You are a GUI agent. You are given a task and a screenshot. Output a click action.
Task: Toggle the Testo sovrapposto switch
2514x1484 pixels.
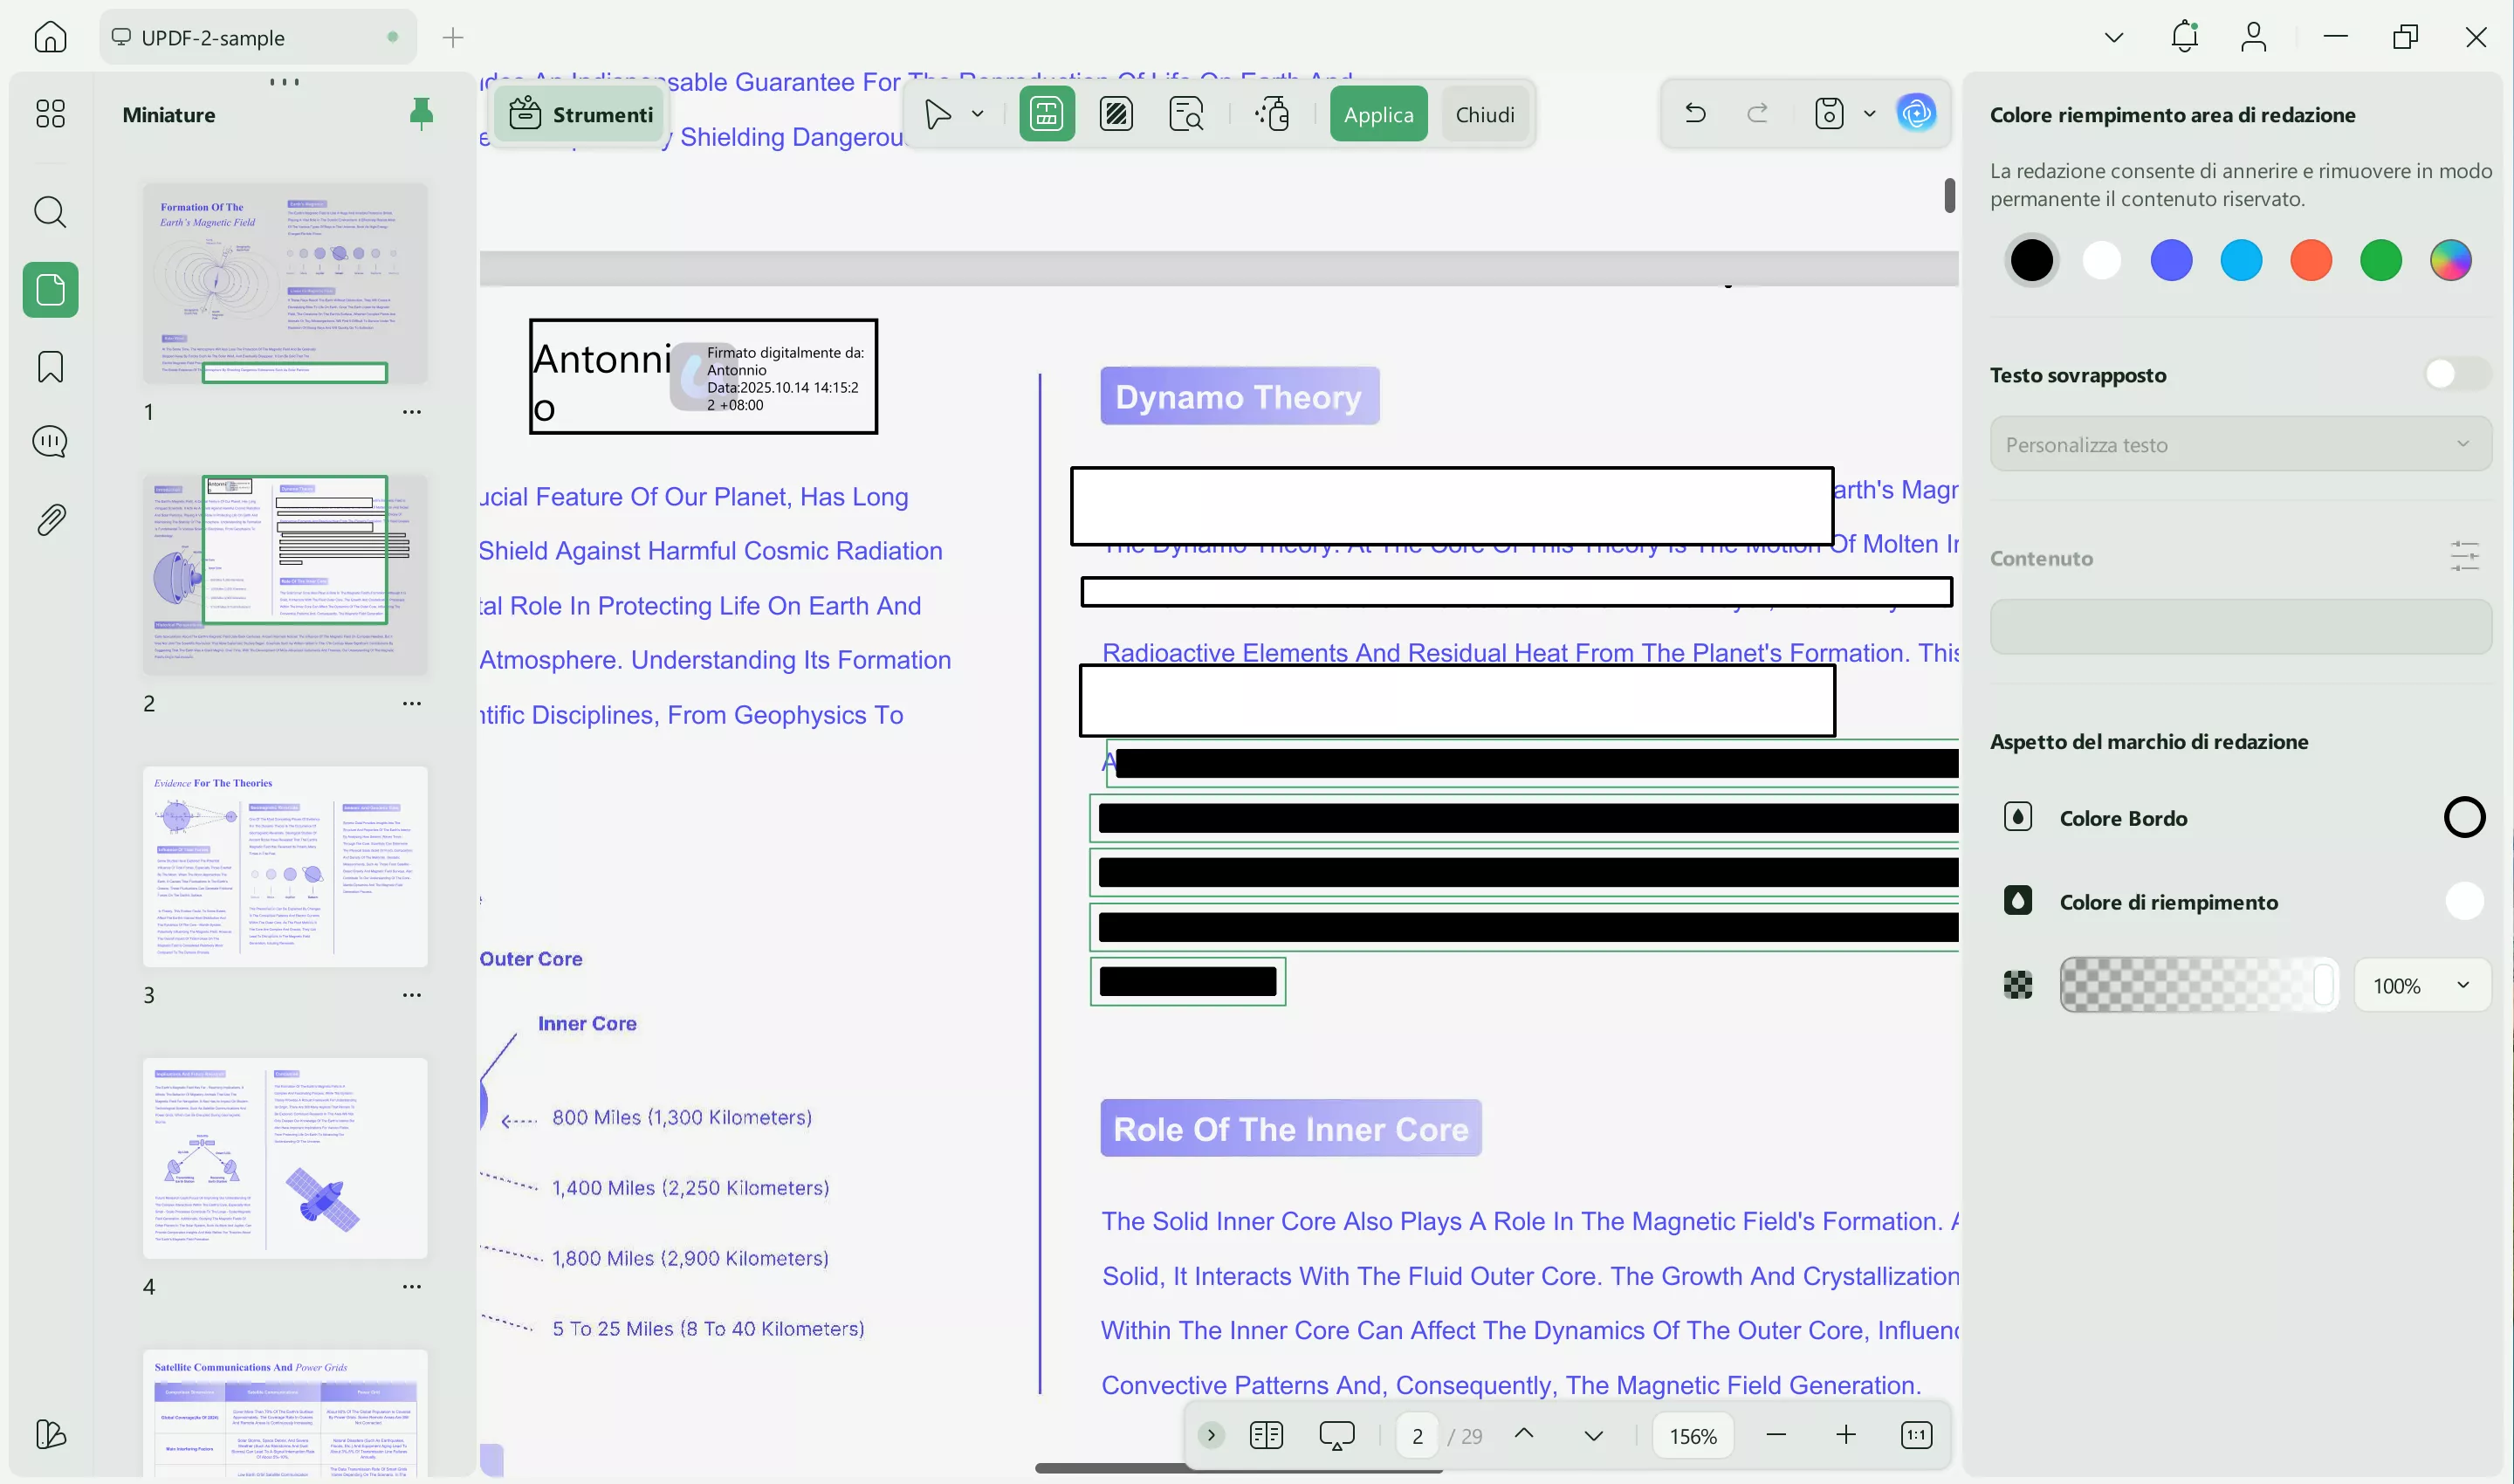2453,375
